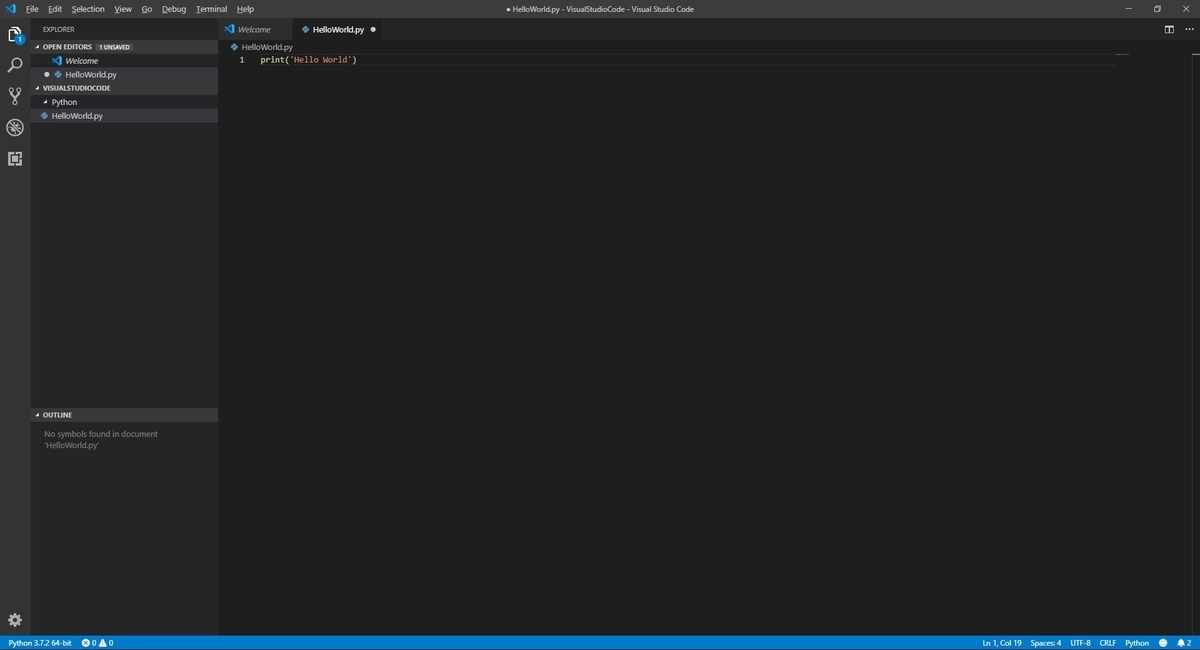
Task: Open the Search view in activity bar
Action: [x=15, y=65]
